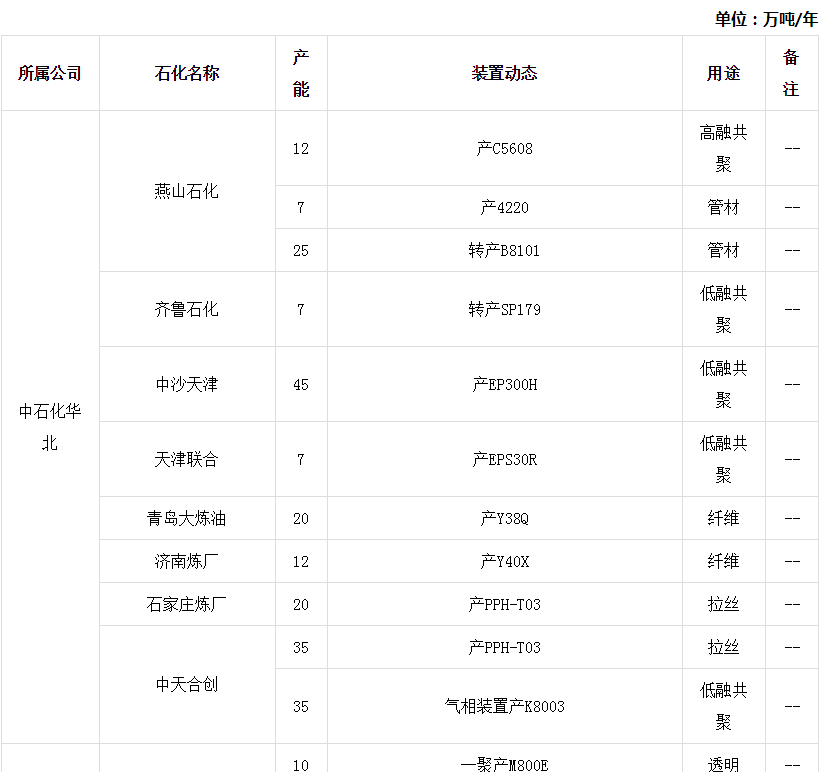Viewport: 825px width, 772px height.
Task: Select 低融共聚 in the 气相装置产K8003 row
Action: (x=723, y=706)
